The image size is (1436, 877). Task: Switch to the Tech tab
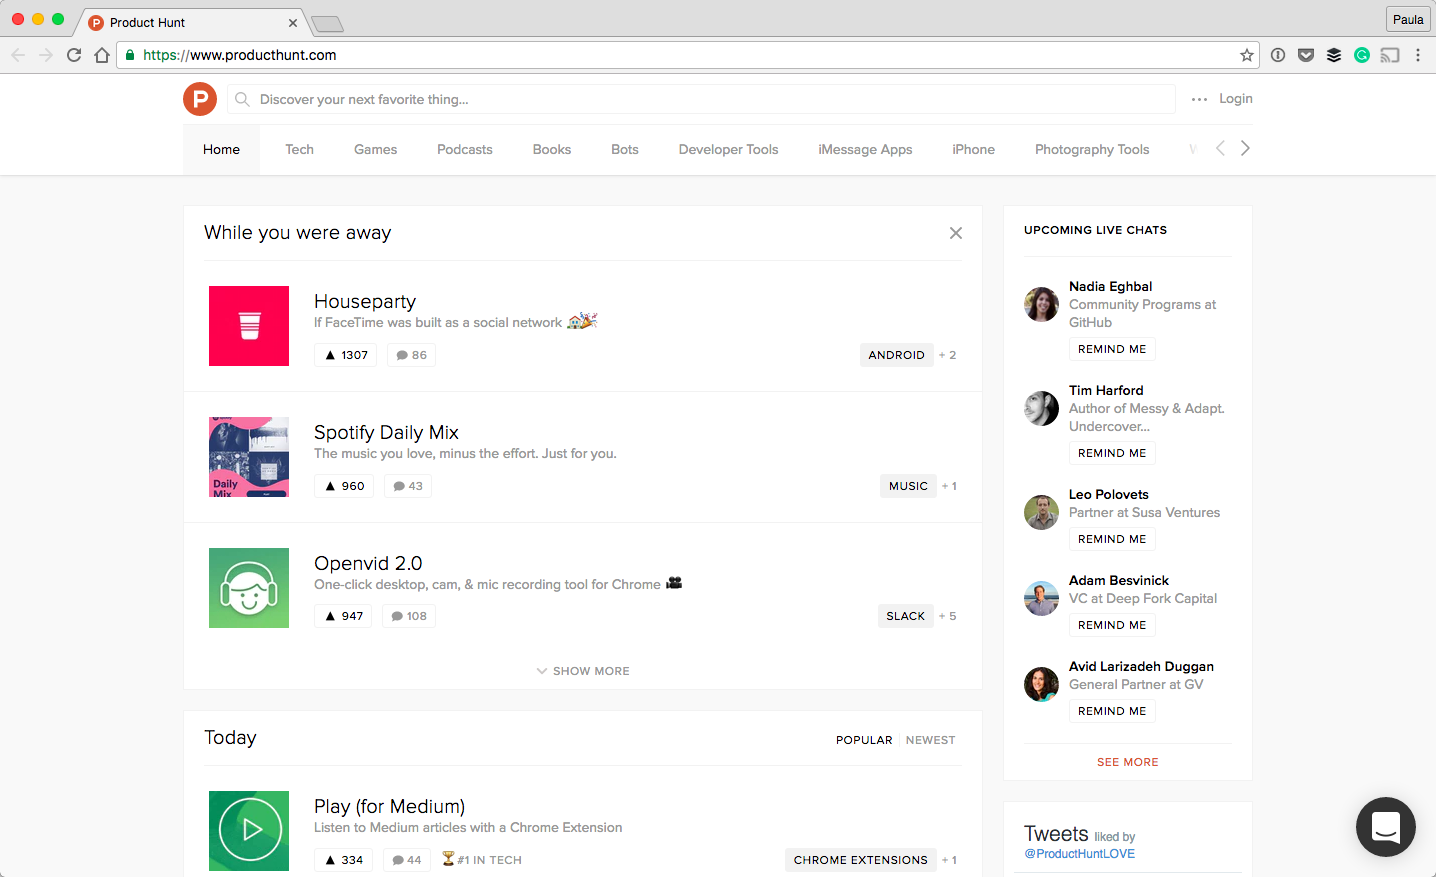(299, 150)
